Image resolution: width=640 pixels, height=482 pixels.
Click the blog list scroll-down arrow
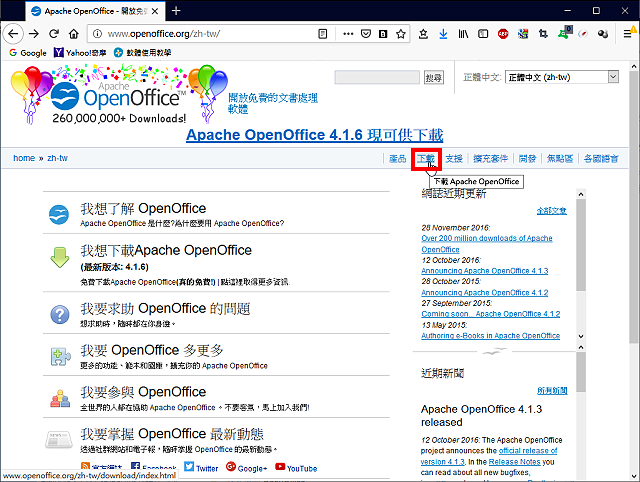point(581,337)
